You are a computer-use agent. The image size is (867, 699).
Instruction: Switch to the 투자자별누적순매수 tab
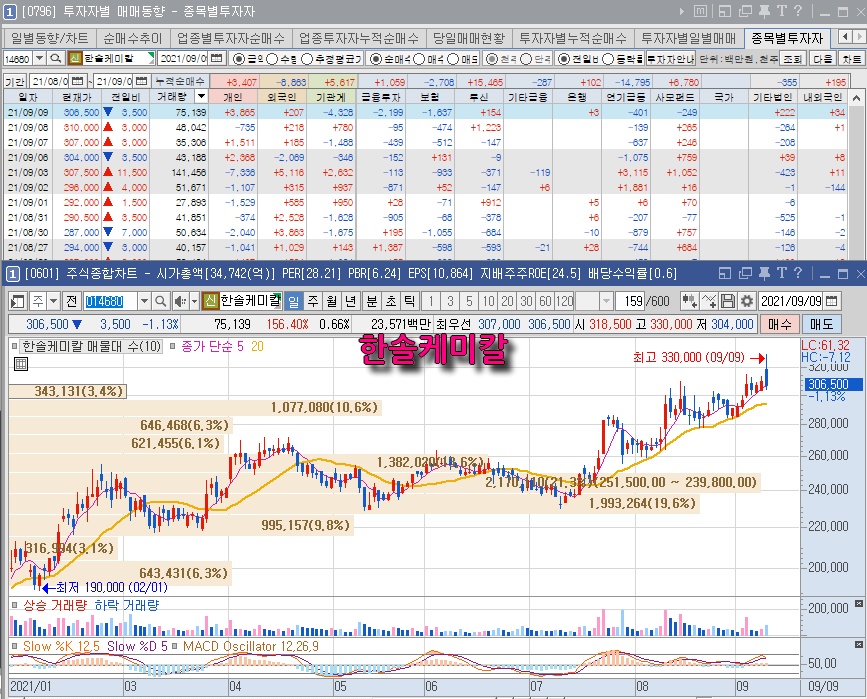click(573, 38)
